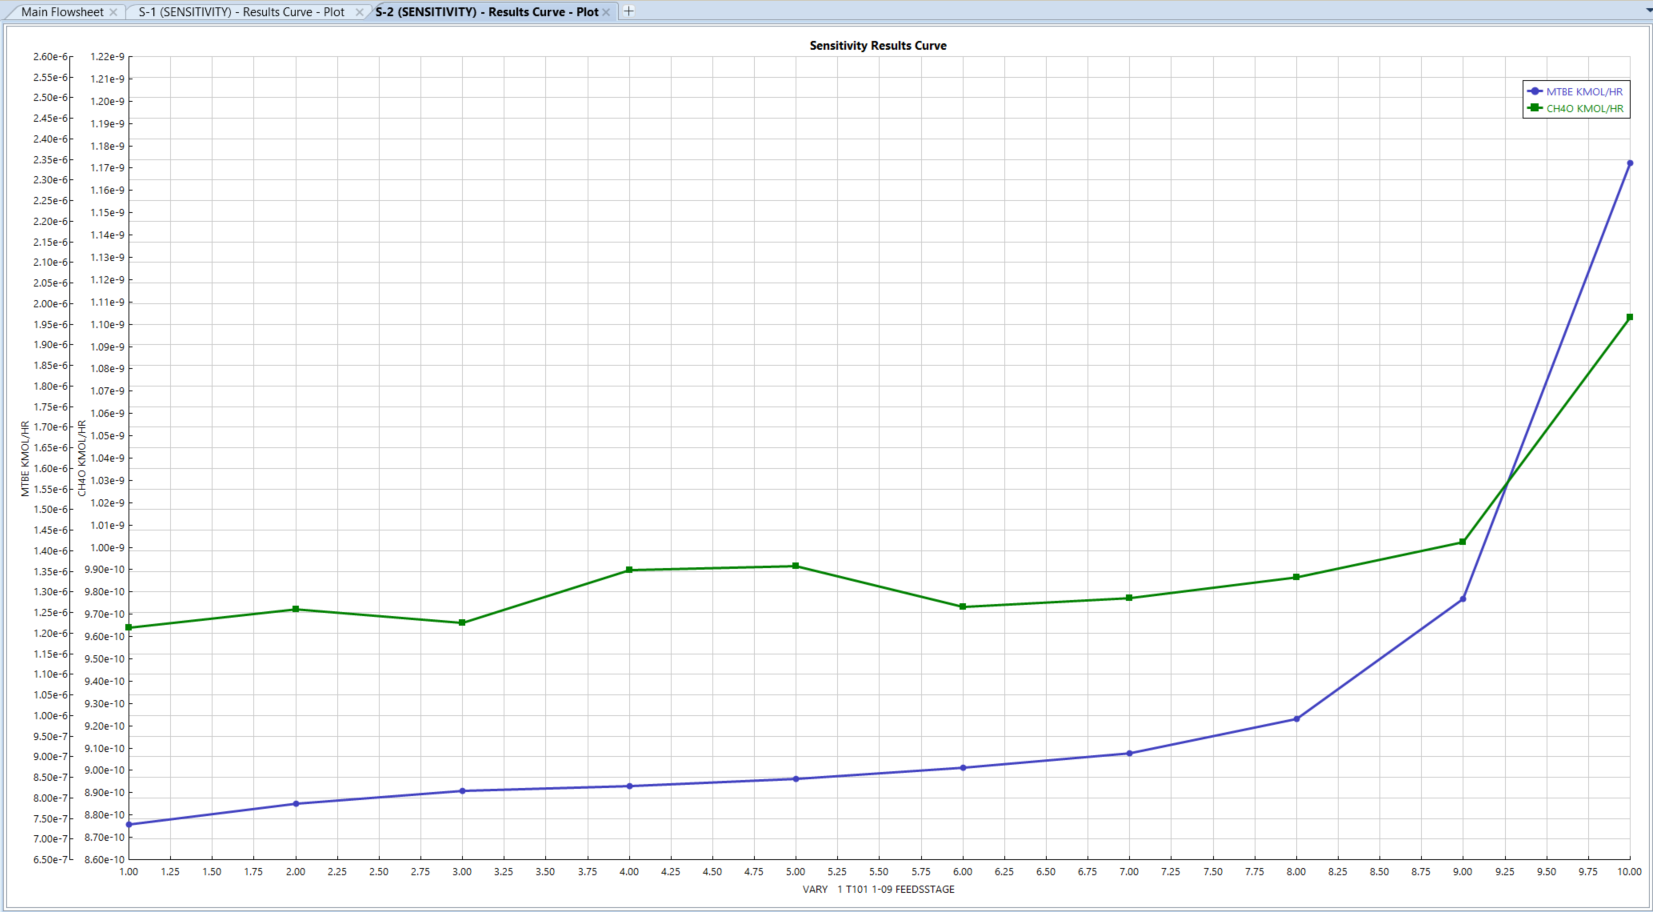
Task: Select the CH4O data point at stage 5.00
Action: (x=796, y=566)
